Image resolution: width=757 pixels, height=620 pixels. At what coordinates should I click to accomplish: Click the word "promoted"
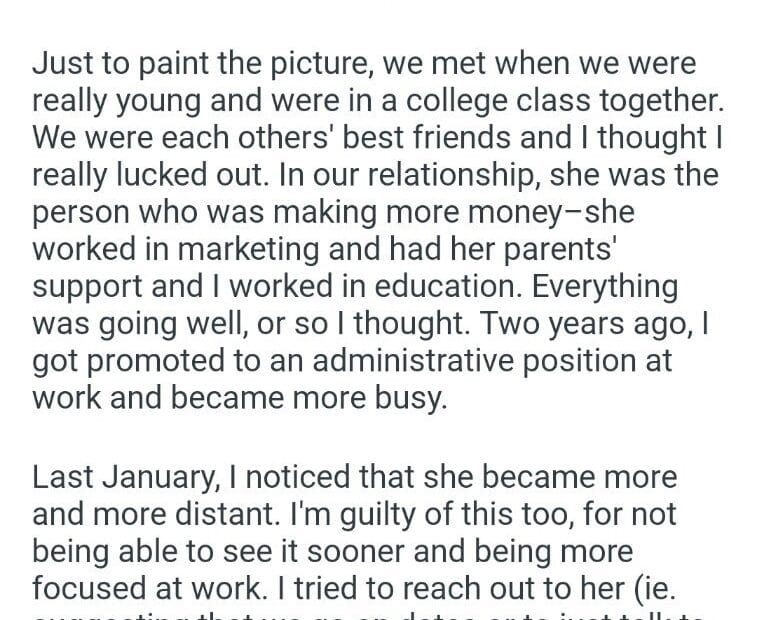[160, 358]
